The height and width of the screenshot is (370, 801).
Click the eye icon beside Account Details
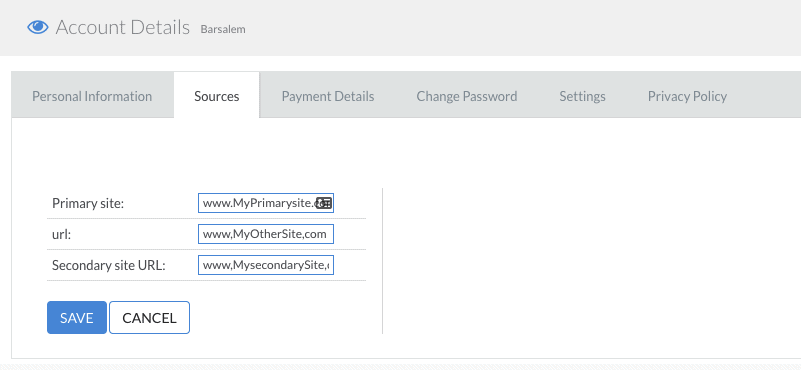38,27
